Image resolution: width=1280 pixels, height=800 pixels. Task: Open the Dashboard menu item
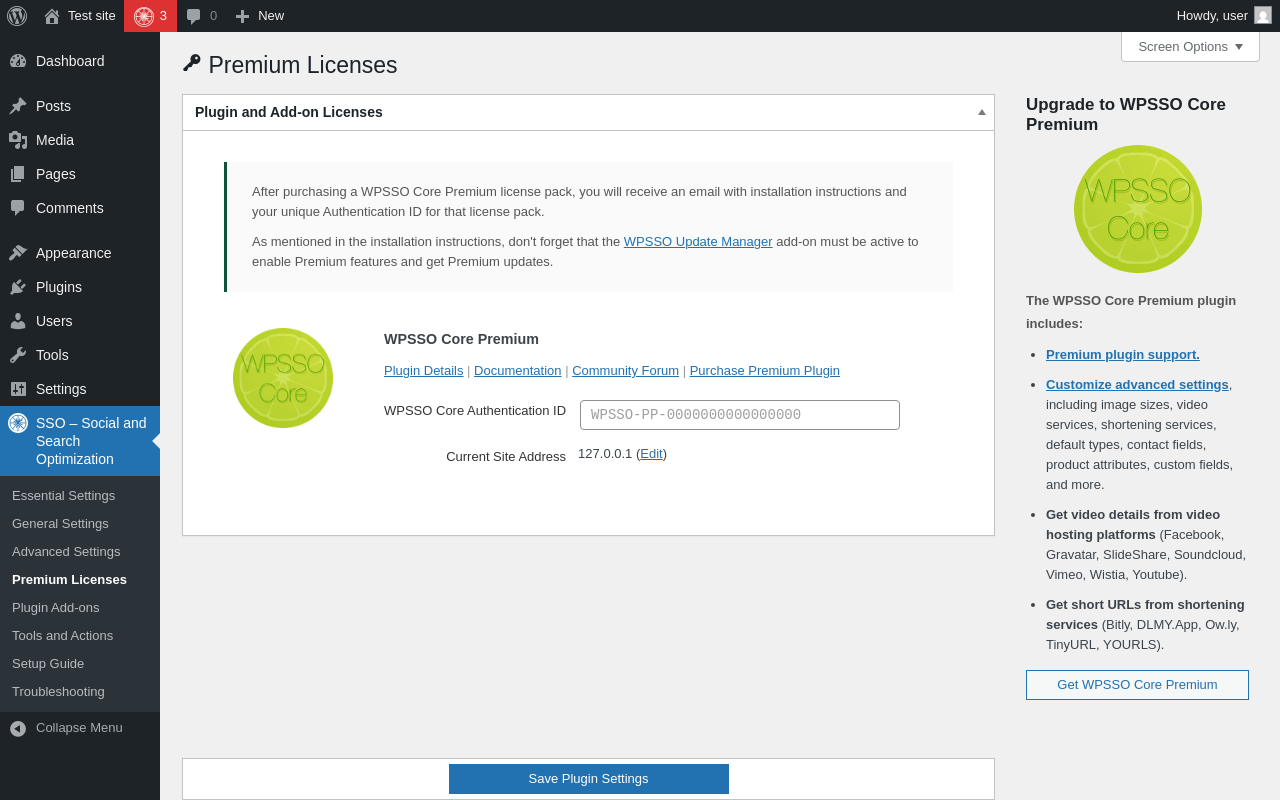coord(80,61)
